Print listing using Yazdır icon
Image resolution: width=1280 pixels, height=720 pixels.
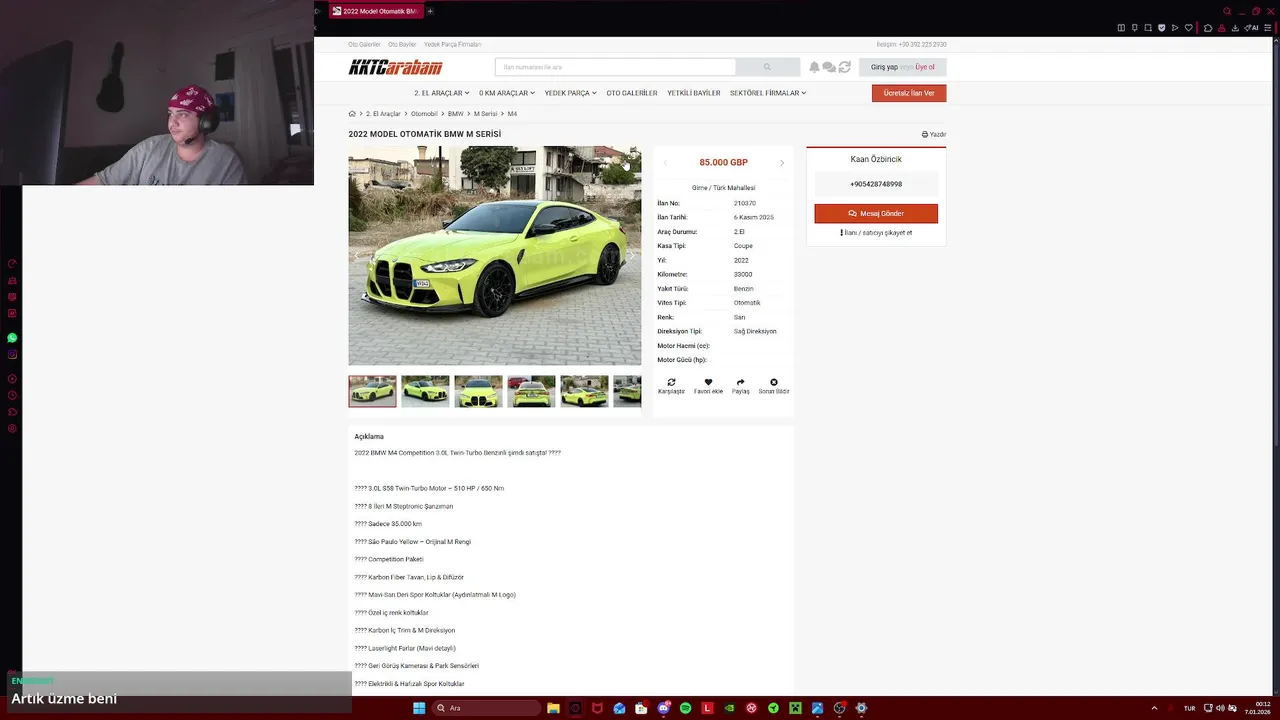[934, 134]
